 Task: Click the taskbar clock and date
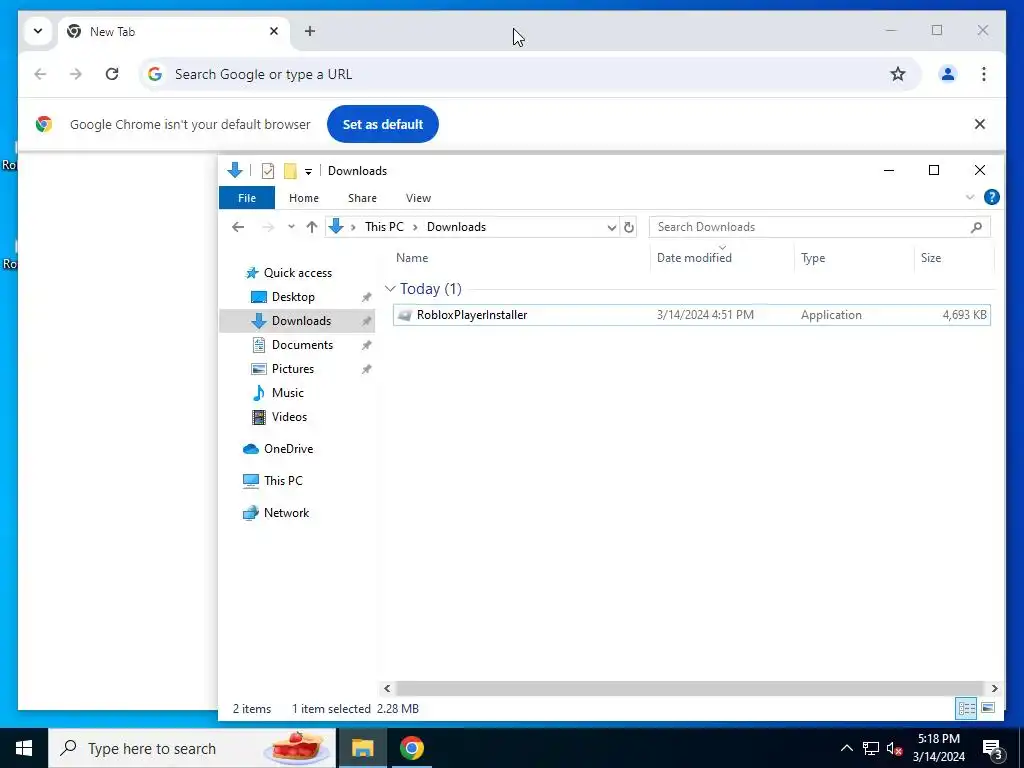coord(938,748)
